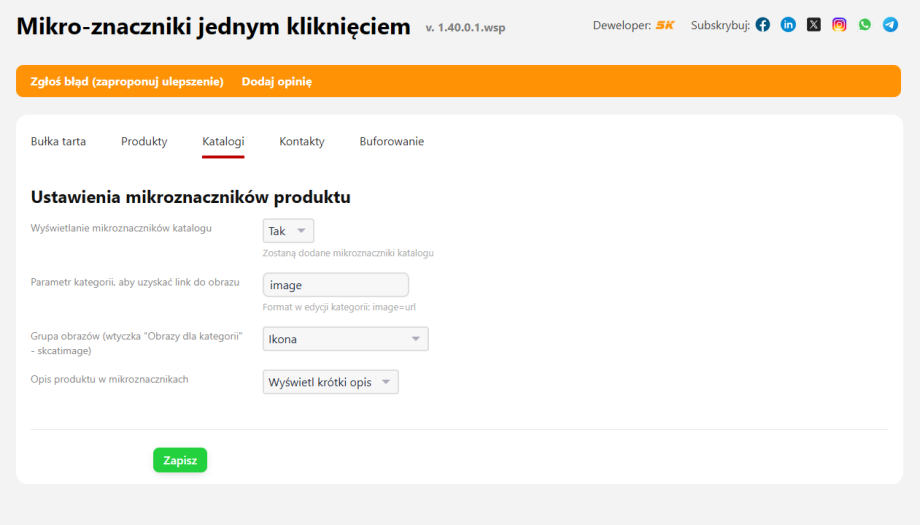Click the title Mikro-znaczniki jednym kliknięciem
The height and width of the screenshot is (525, 920).
point(214,26)
